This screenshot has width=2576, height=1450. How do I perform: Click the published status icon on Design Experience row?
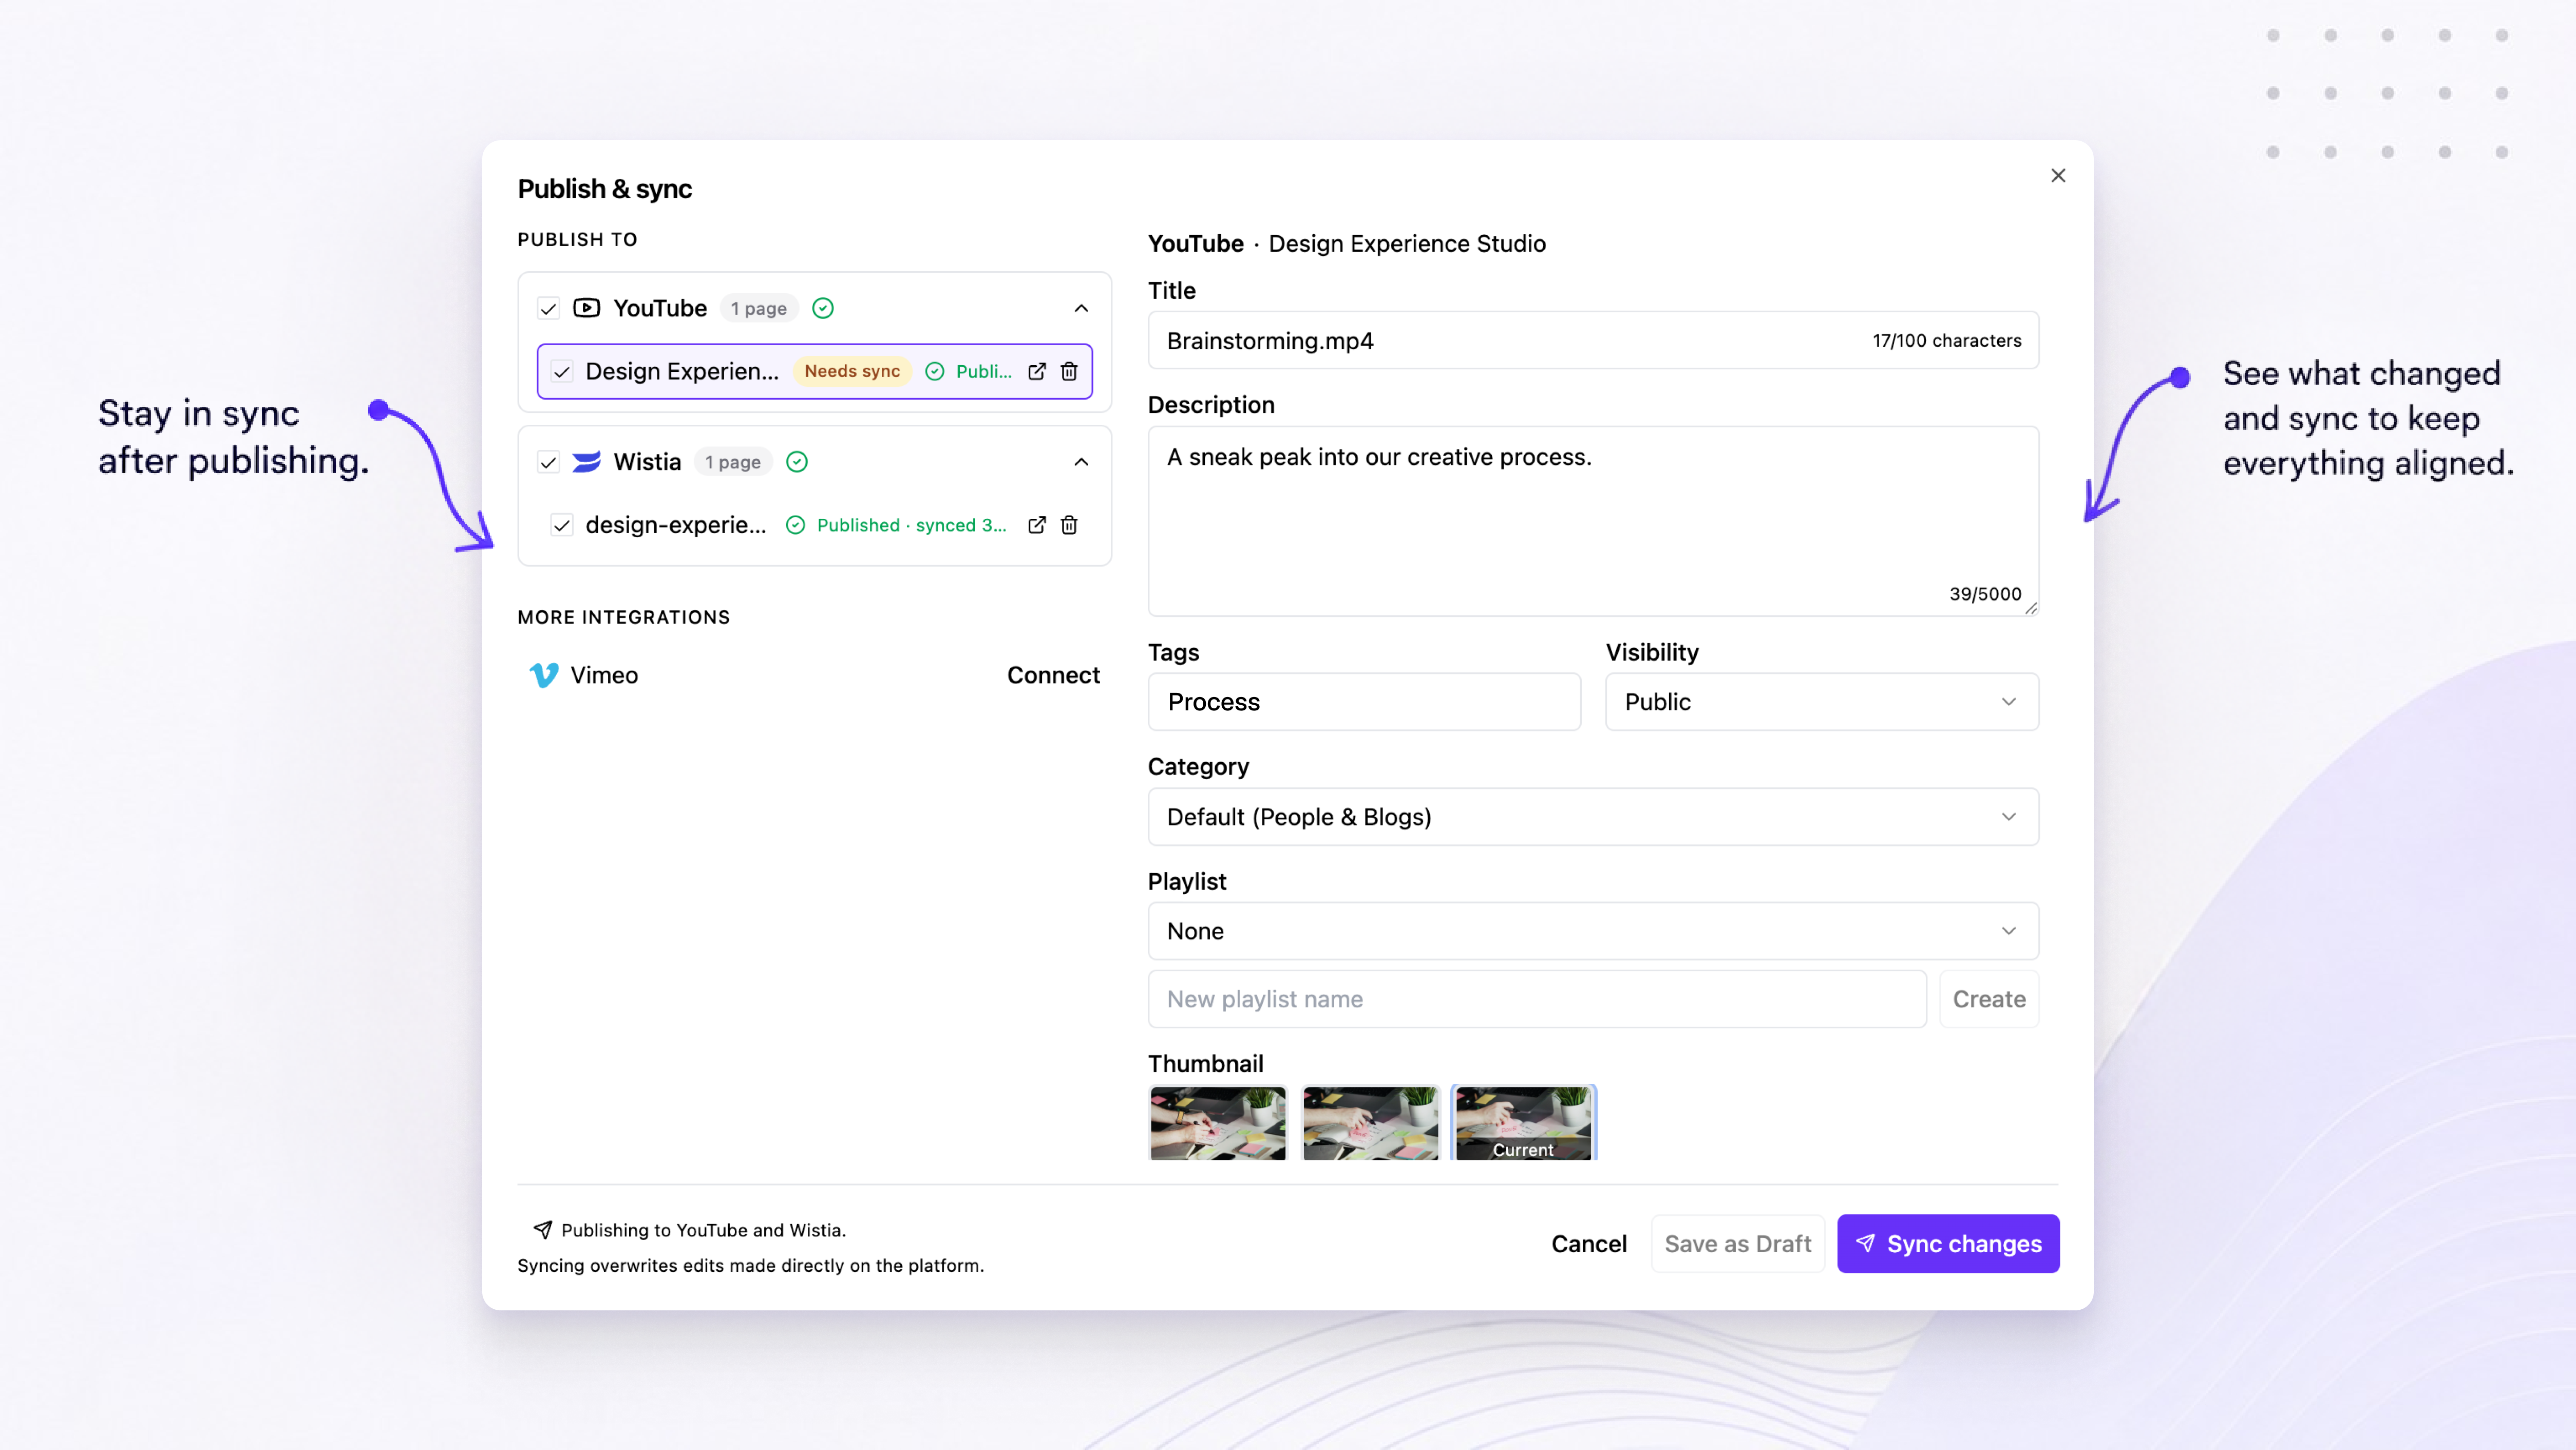935,371
